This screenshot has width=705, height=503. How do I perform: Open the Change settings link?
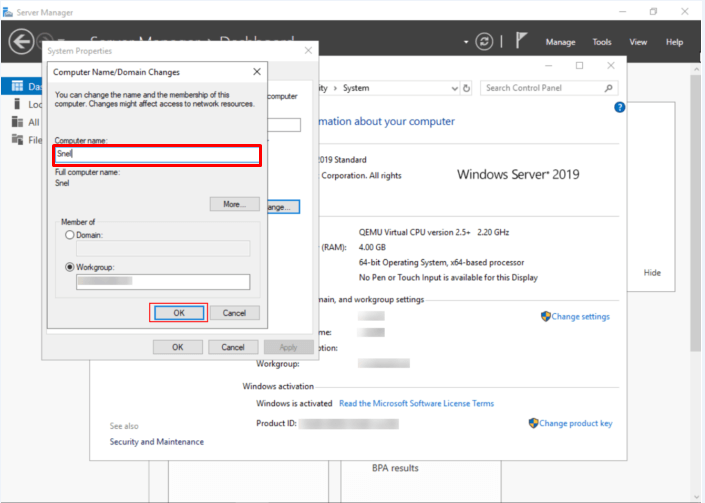pyautogui.click(x=580, y=316)
